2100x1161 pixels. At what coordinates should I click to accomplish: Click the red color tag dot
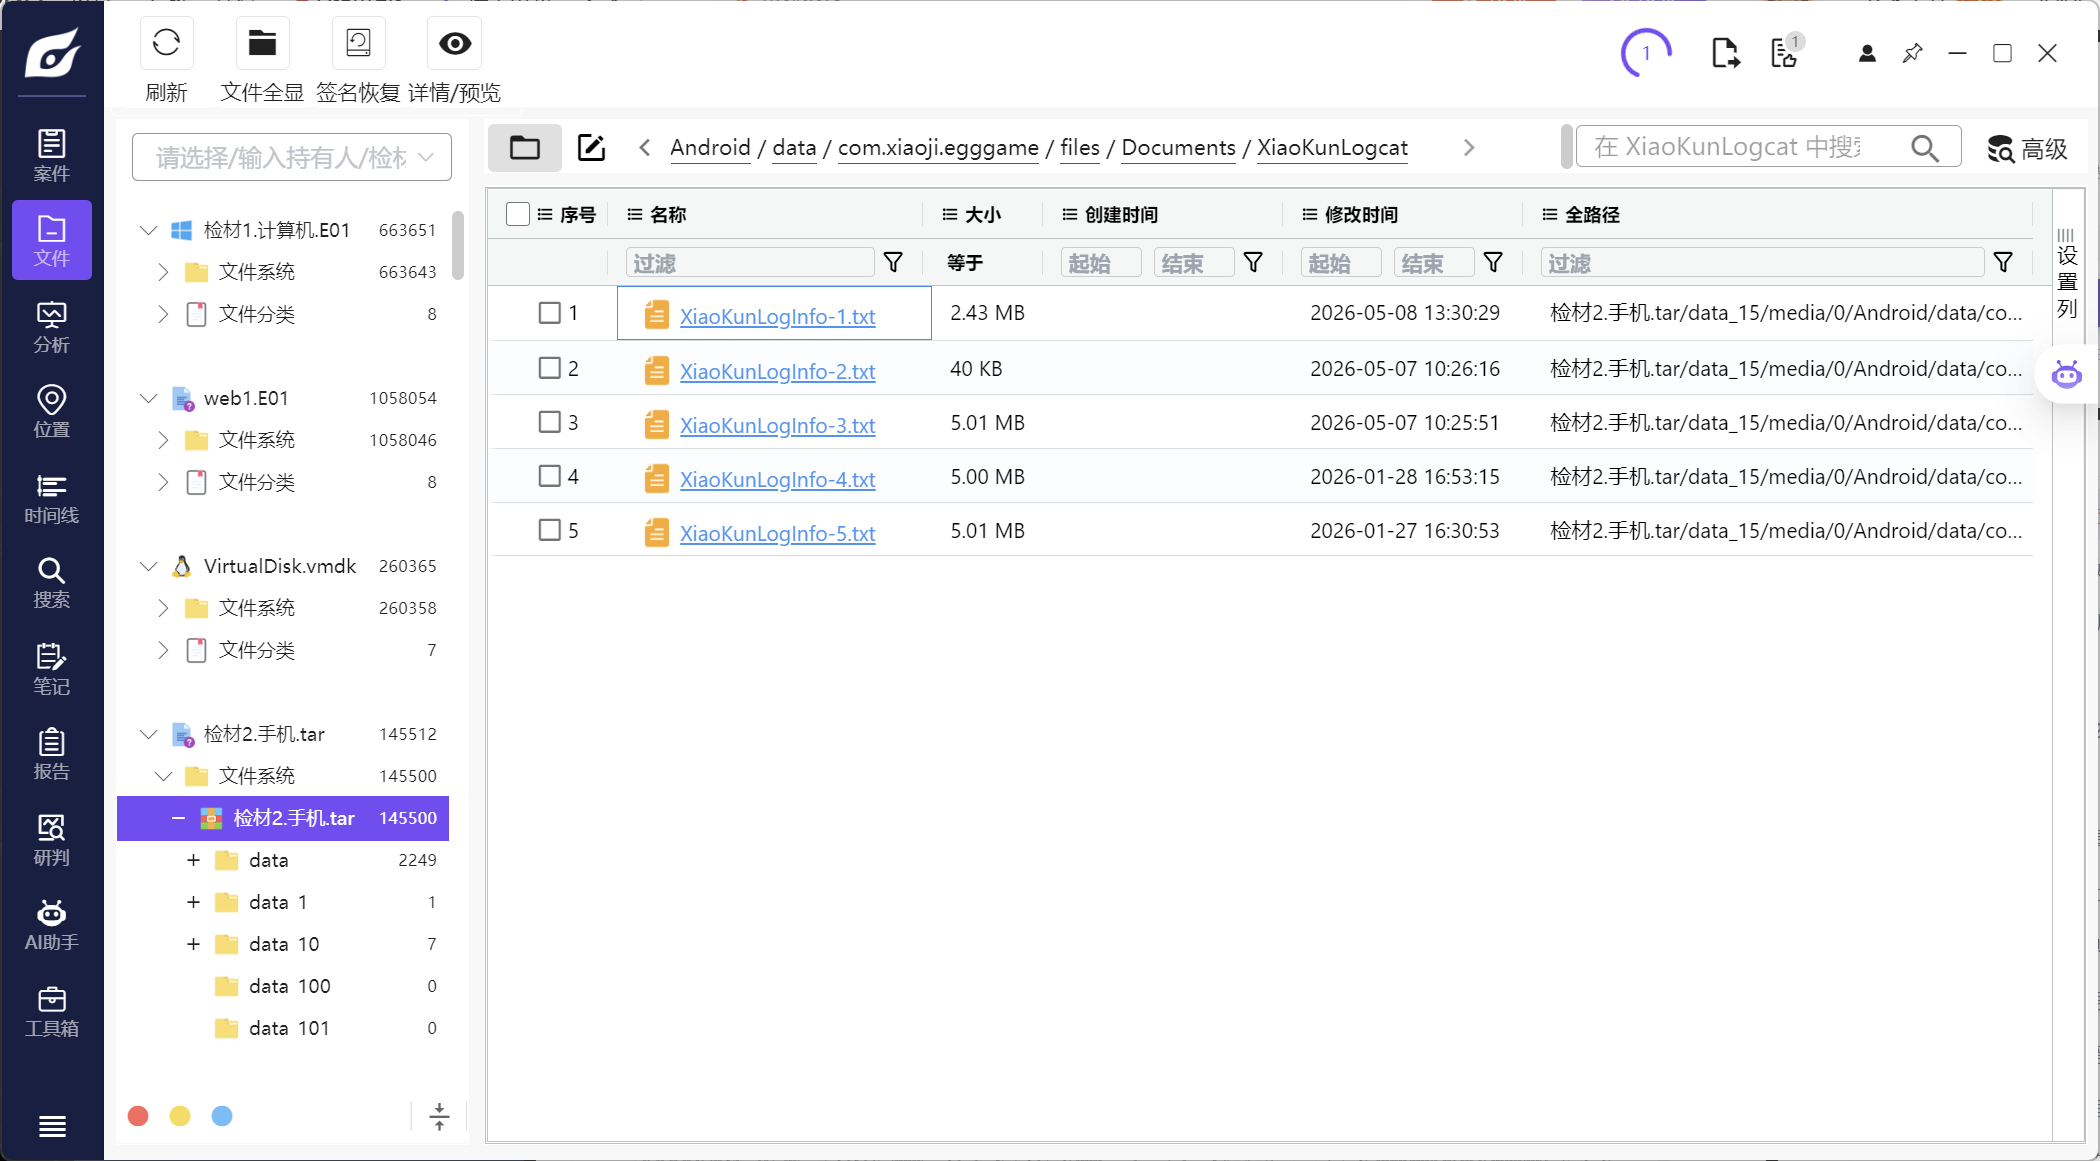(138, 1116)
